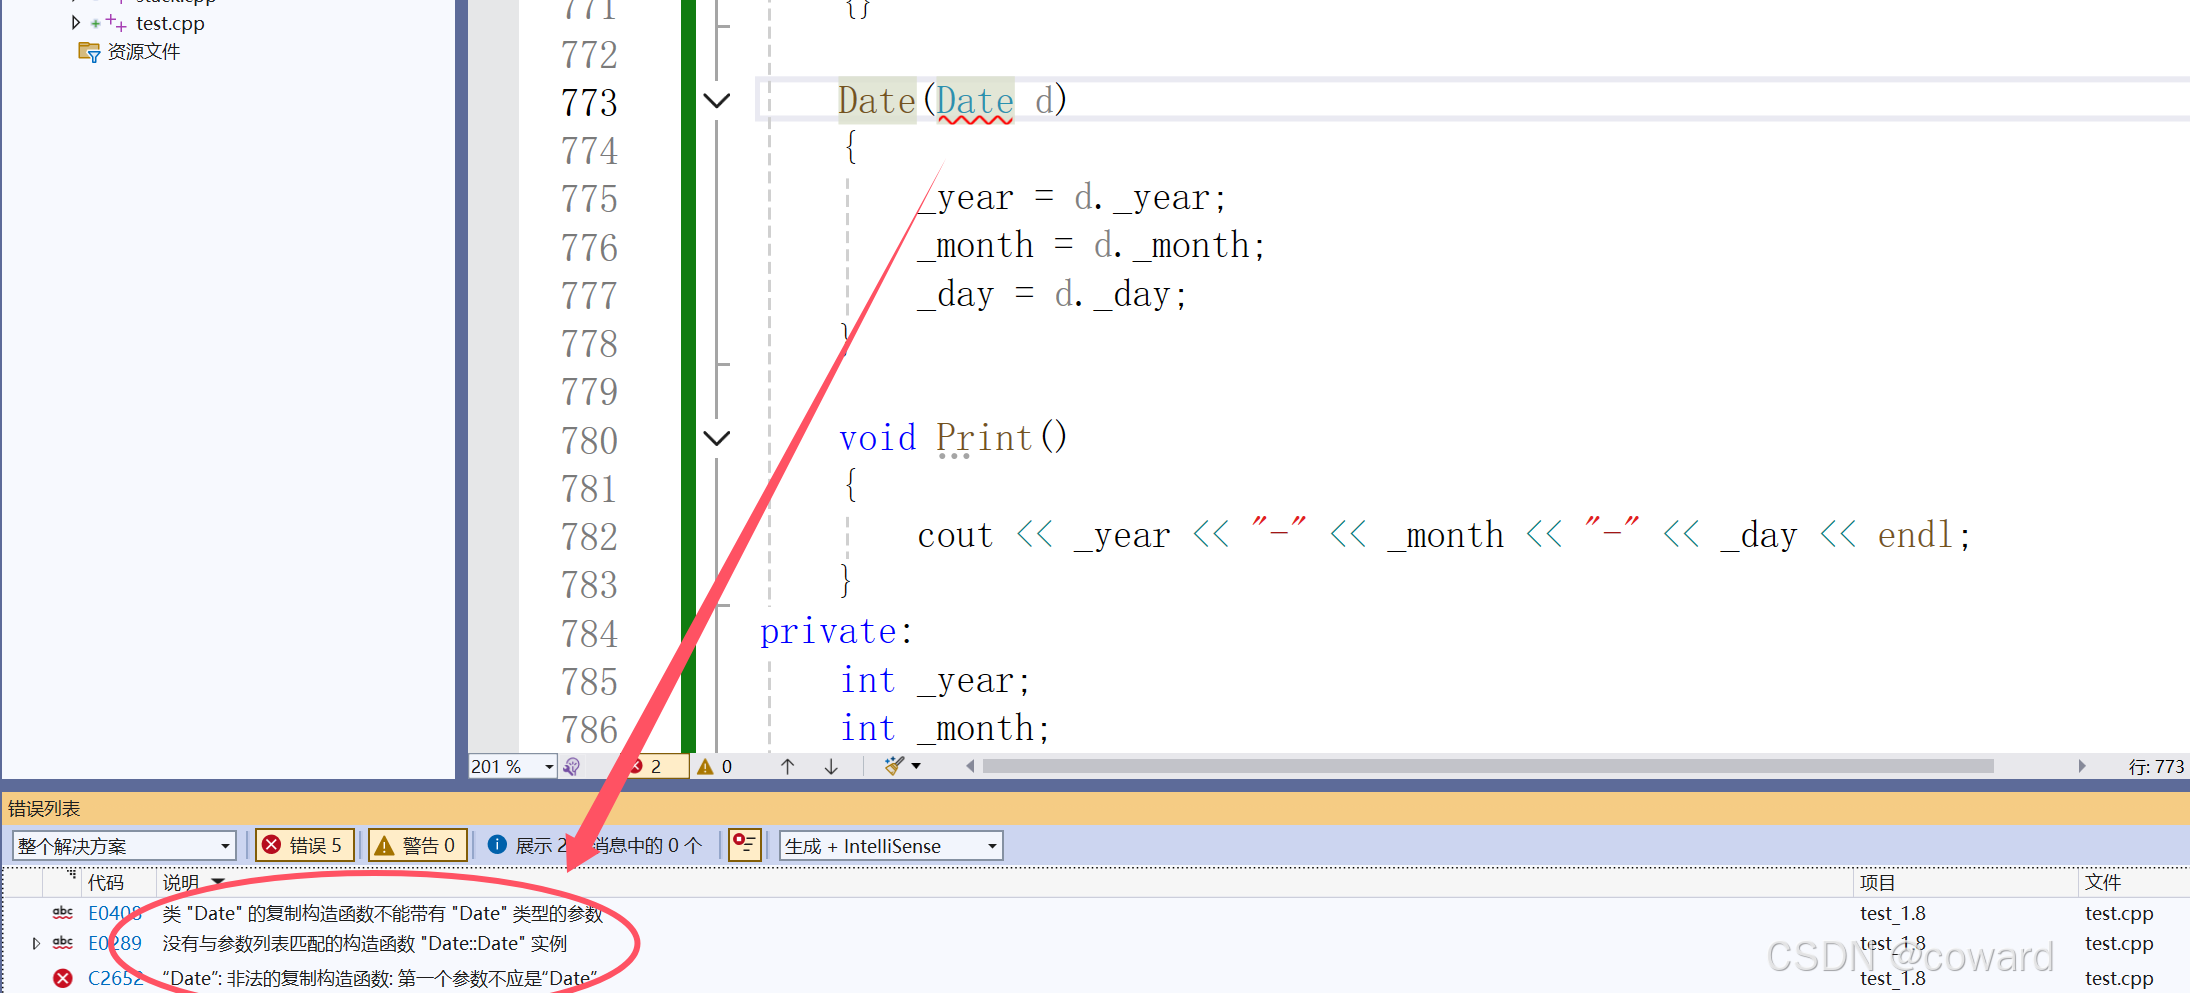
Task: Click the E0289 IntelliSense abc icon
Action: tap(63, 943)
